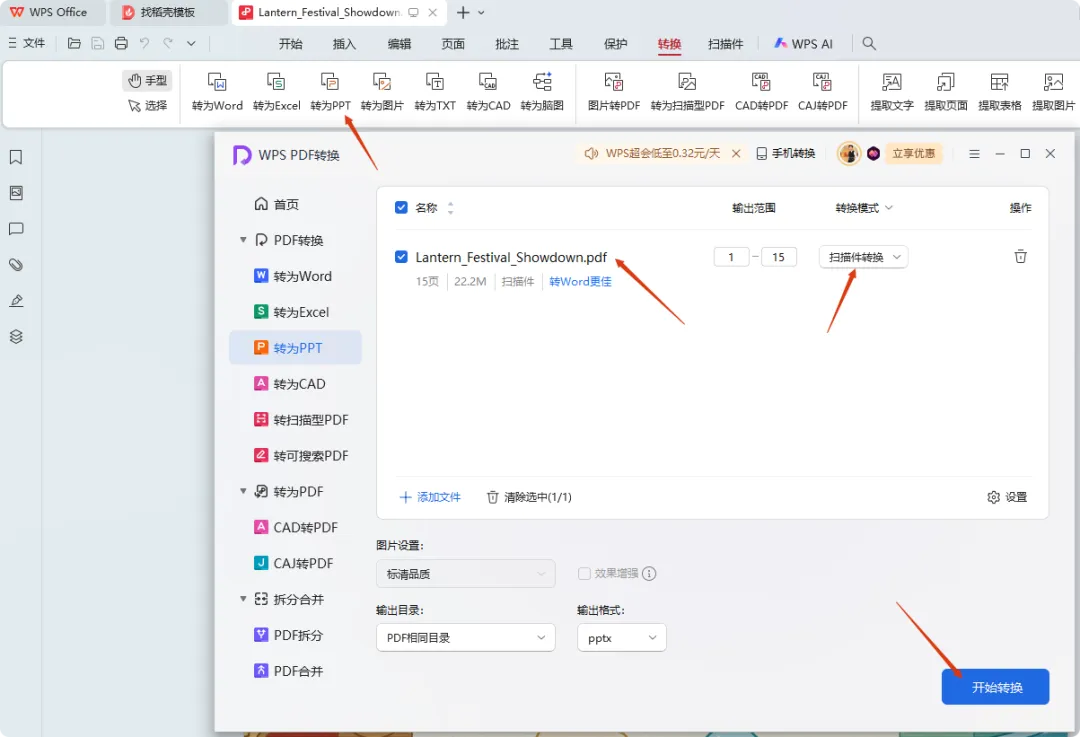Open the 标清品质 image quality dropdown

click(466, 573)
